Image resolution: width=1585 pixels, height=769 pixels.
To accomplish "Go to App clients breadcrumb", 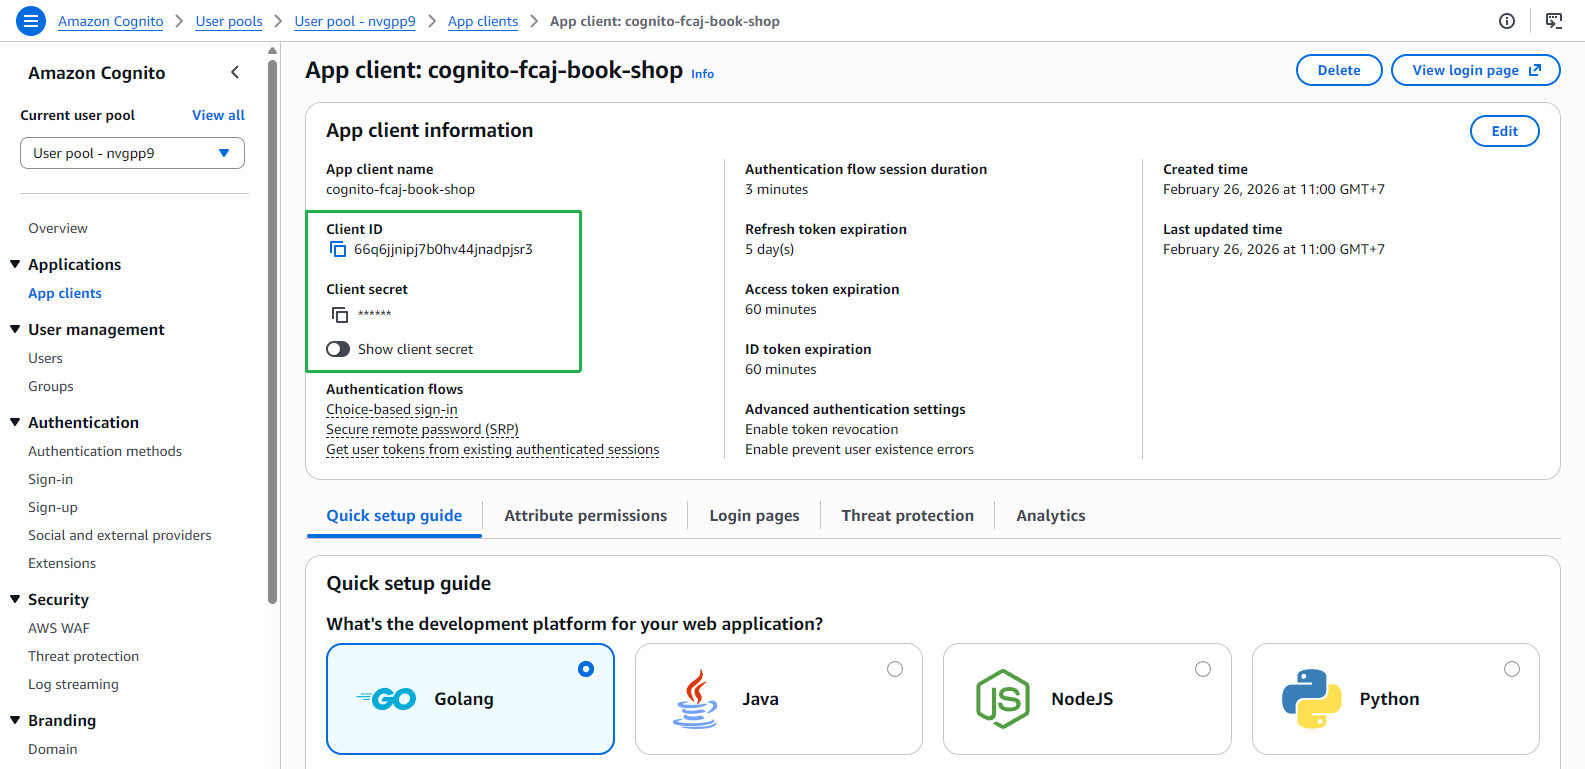I will point(483,21).
